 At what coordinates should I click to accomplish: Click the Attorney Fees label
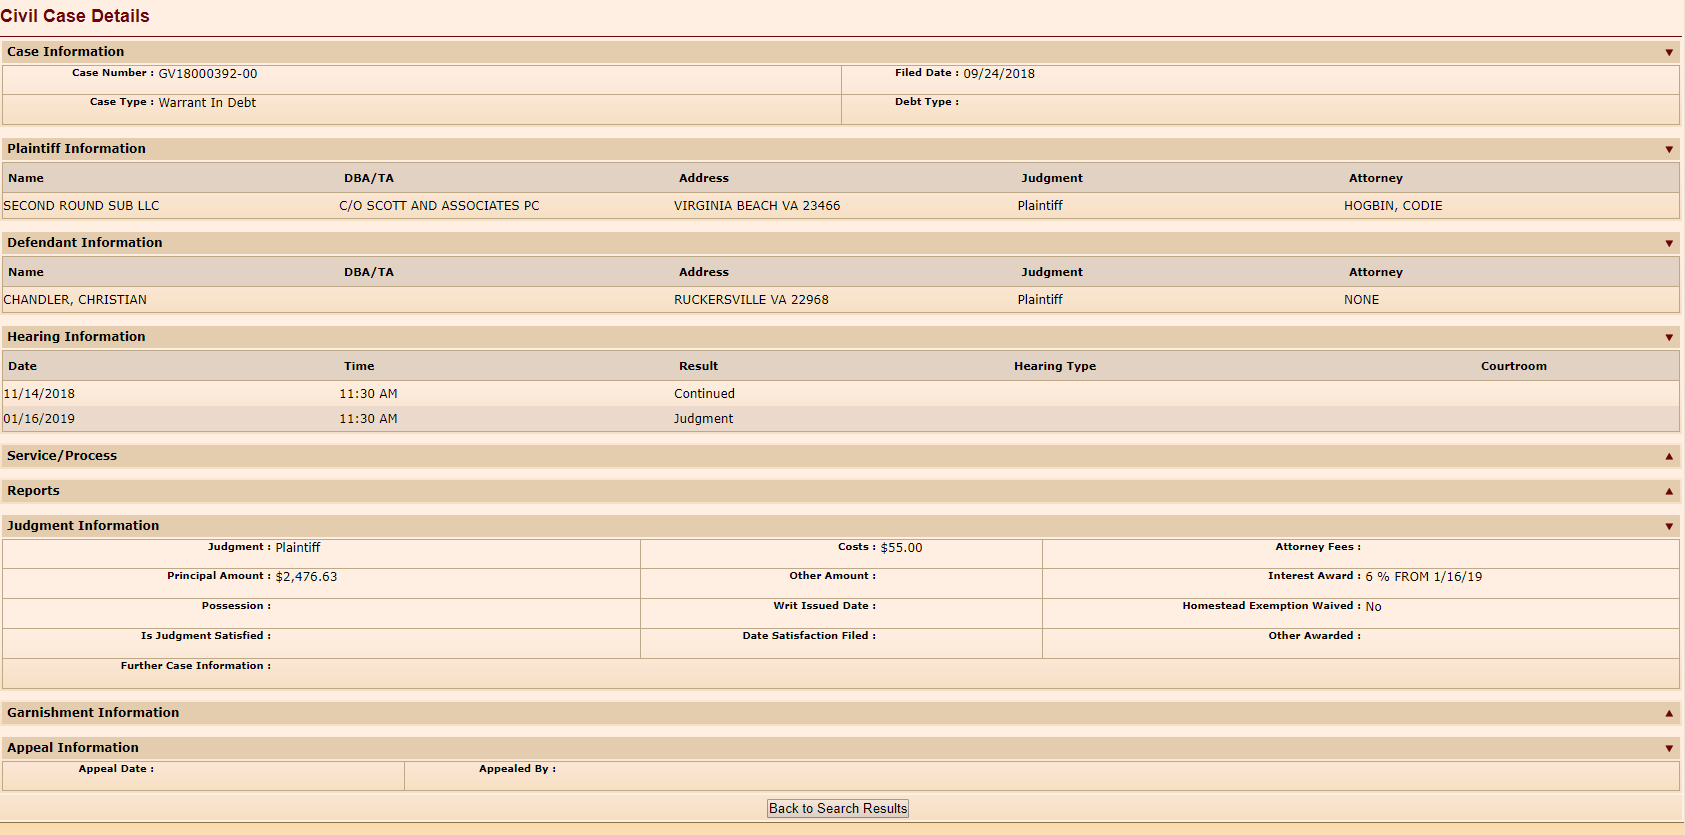1318,547
